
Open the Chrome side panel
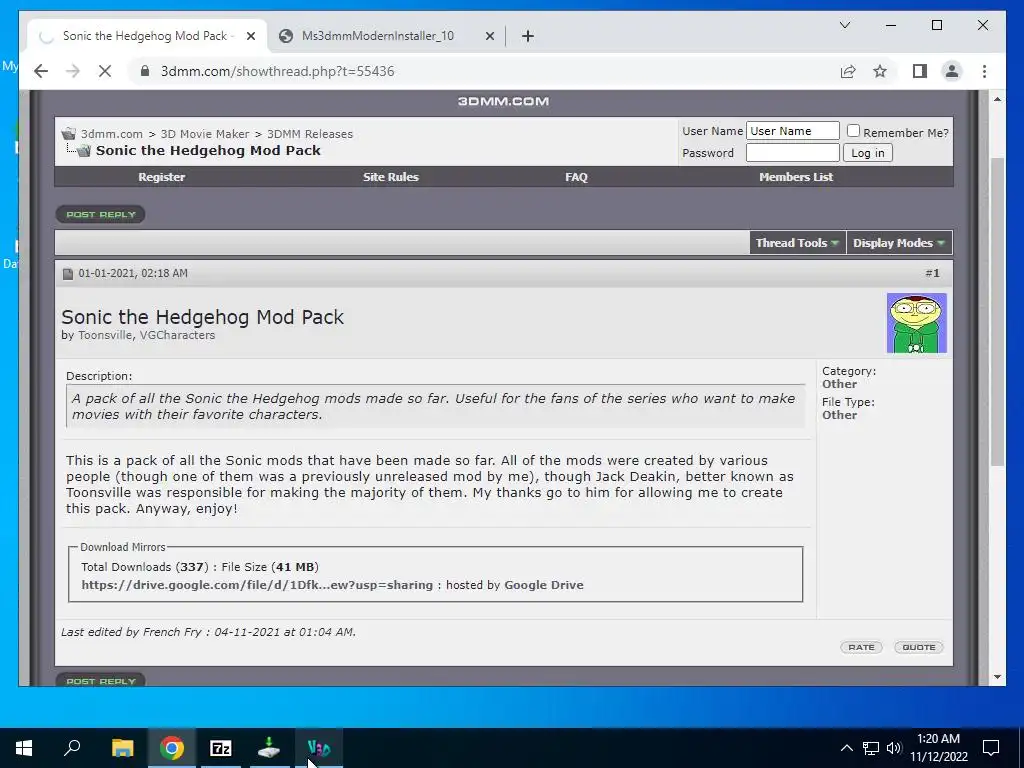920,71
